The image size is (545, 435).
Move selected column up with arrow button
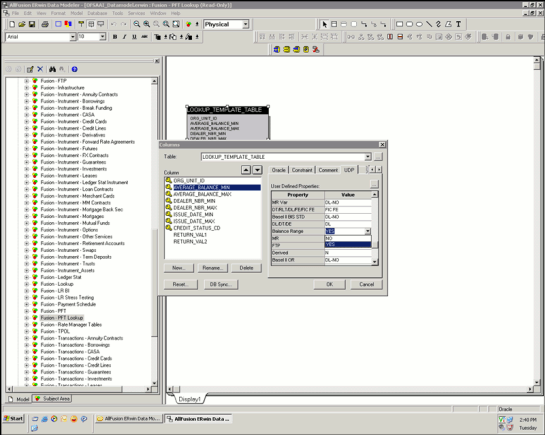tap(246, 170)
